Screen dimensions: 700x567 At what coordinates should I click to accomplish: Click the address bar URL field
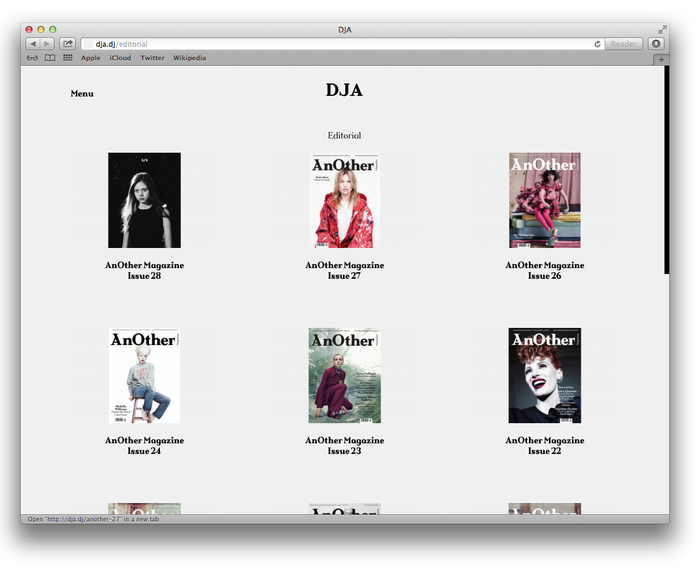(340, 44)
